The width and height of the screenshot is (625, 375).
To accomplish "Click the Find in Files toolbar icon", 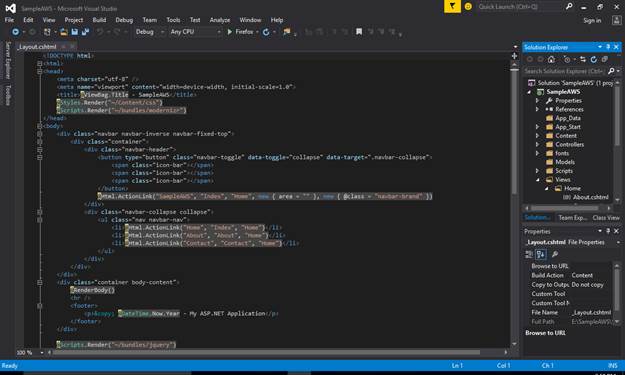I will tap(287, 31).
